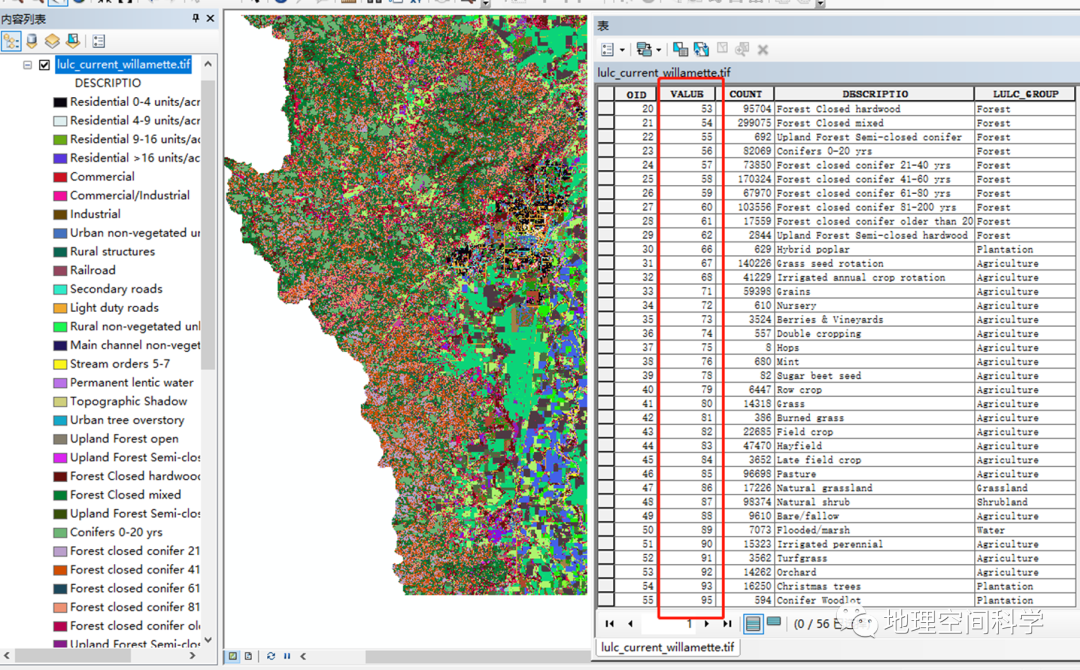
Task: Click Stream orders 5-7 yellow swatch
Action: [60, 364]
